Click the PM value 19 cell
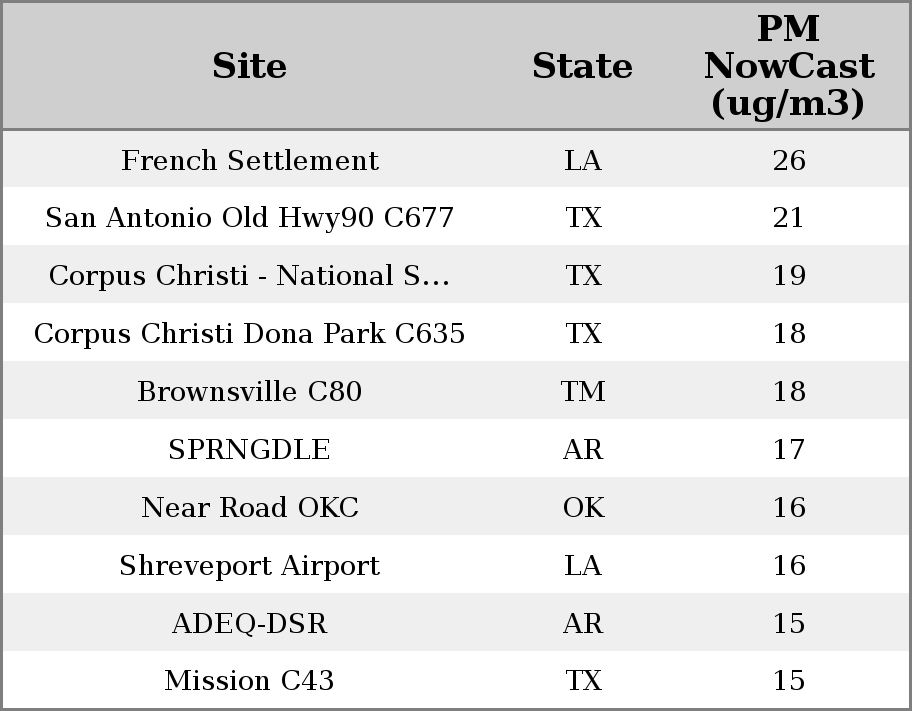Viewport: 912px width, 711px height. pos(788,275)
